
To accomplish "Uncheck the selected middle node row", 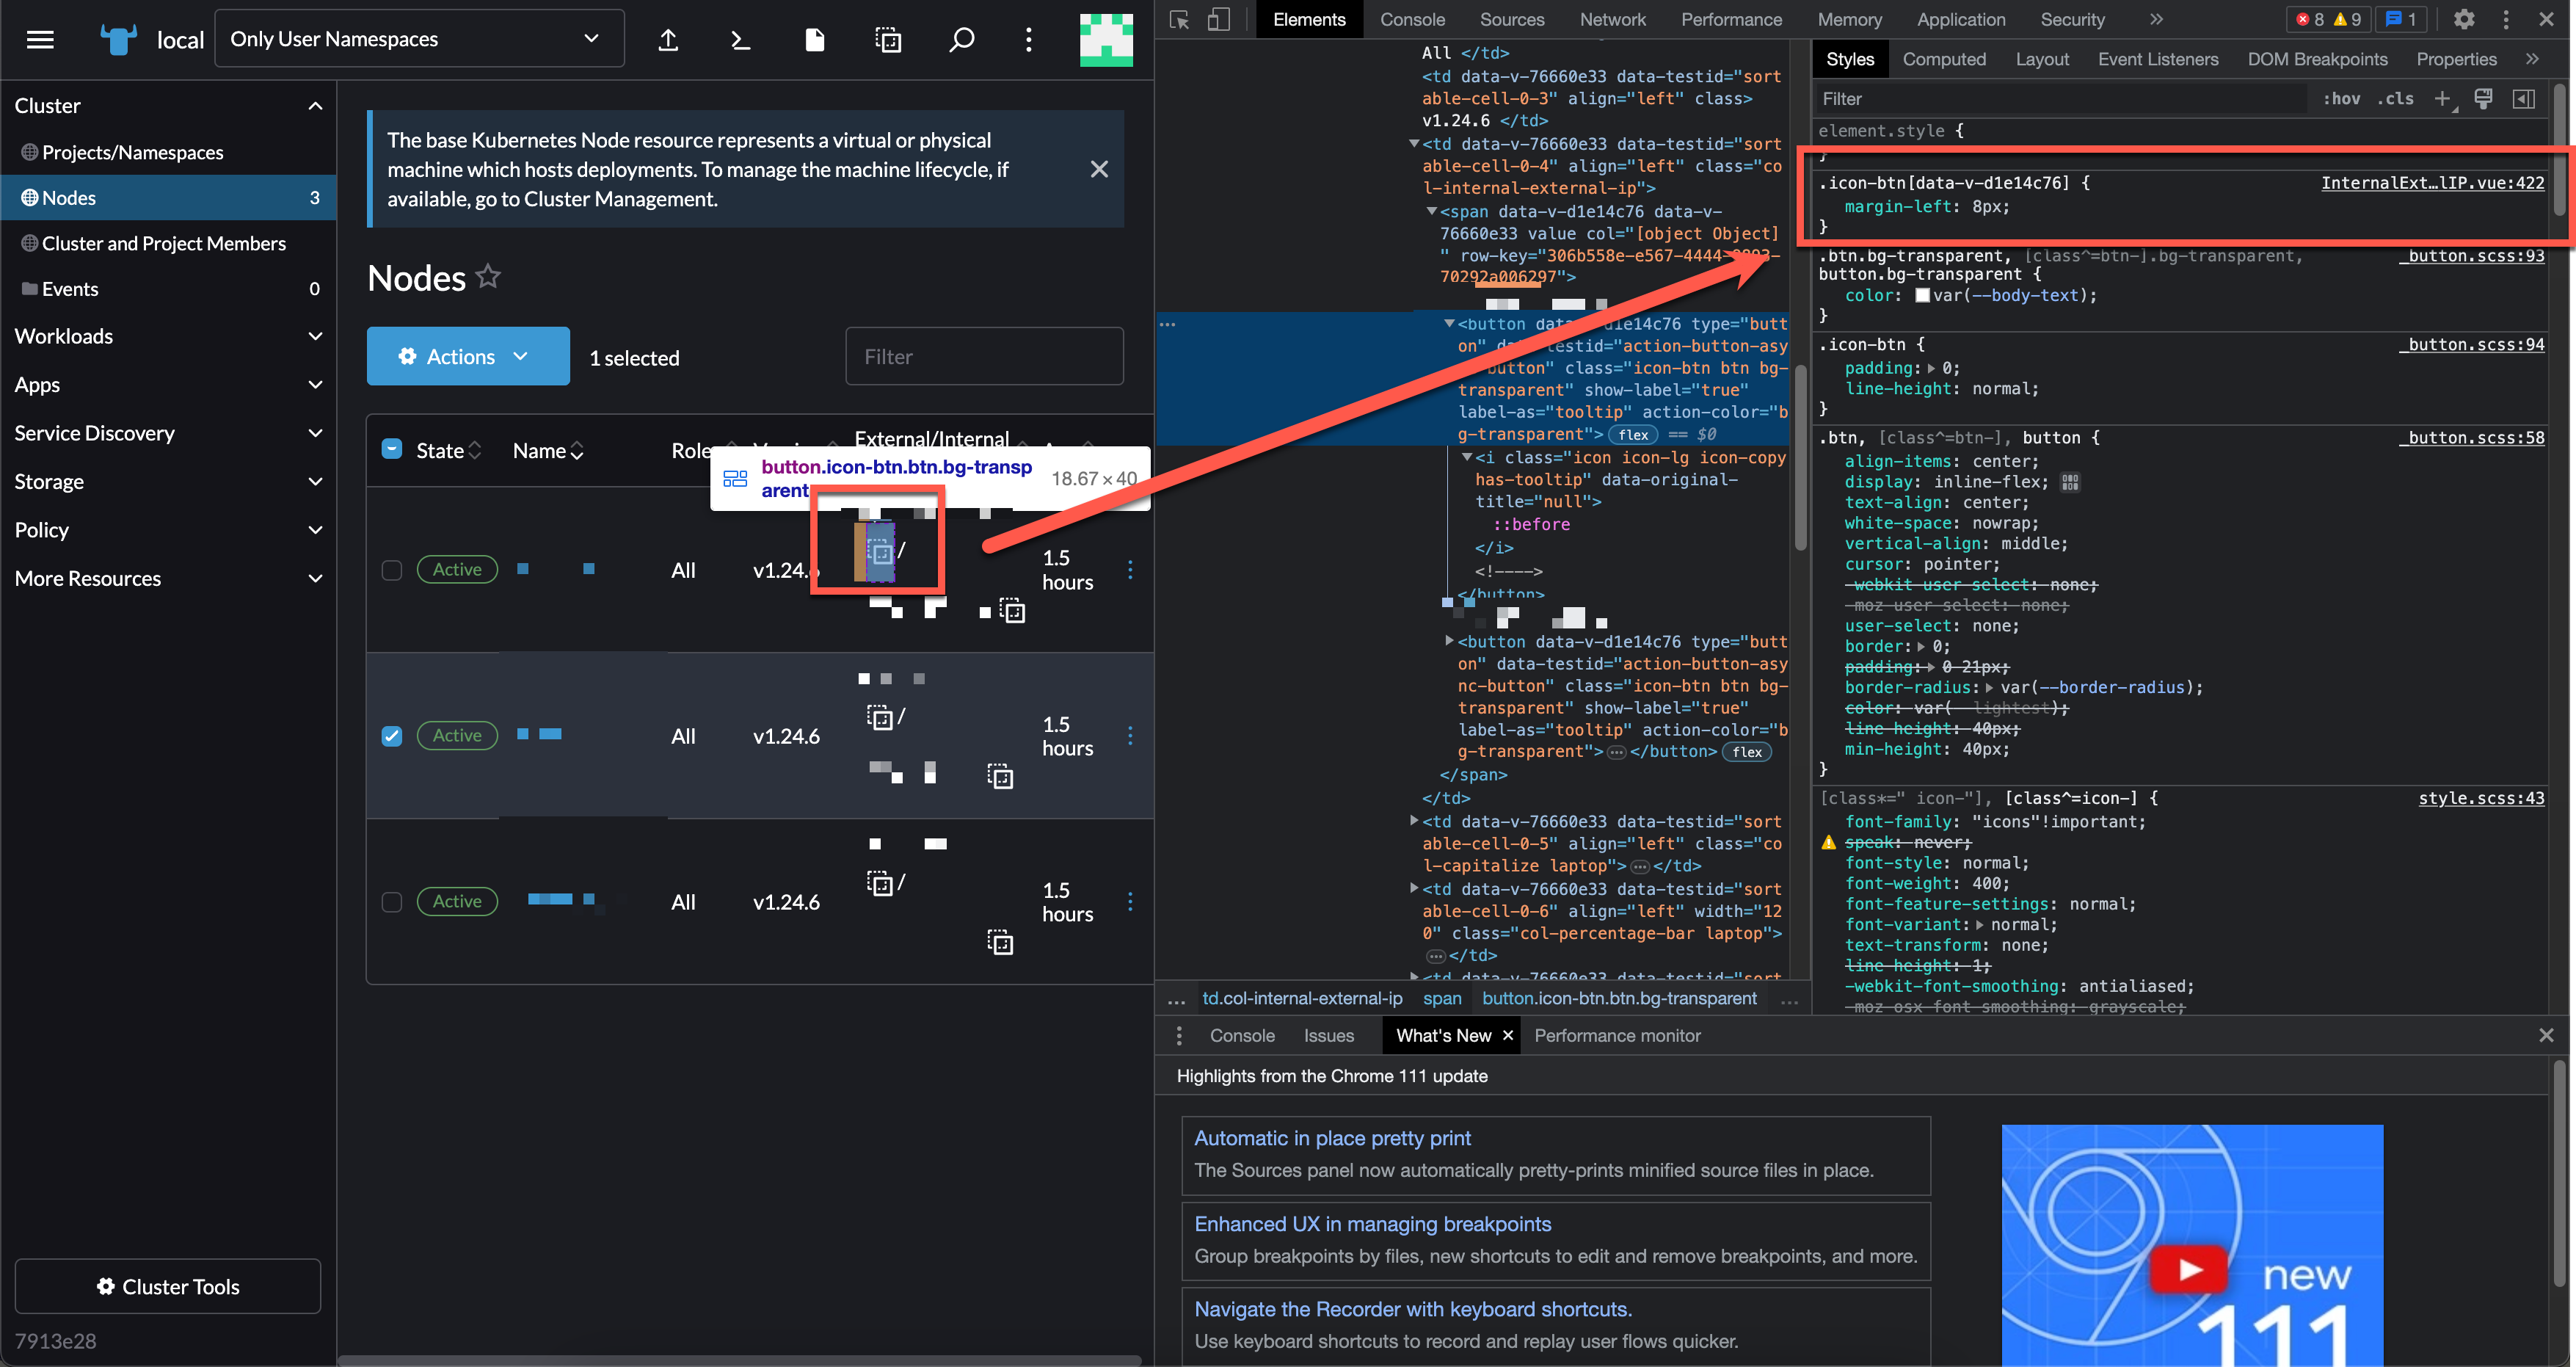I will [x=391, y=735].
